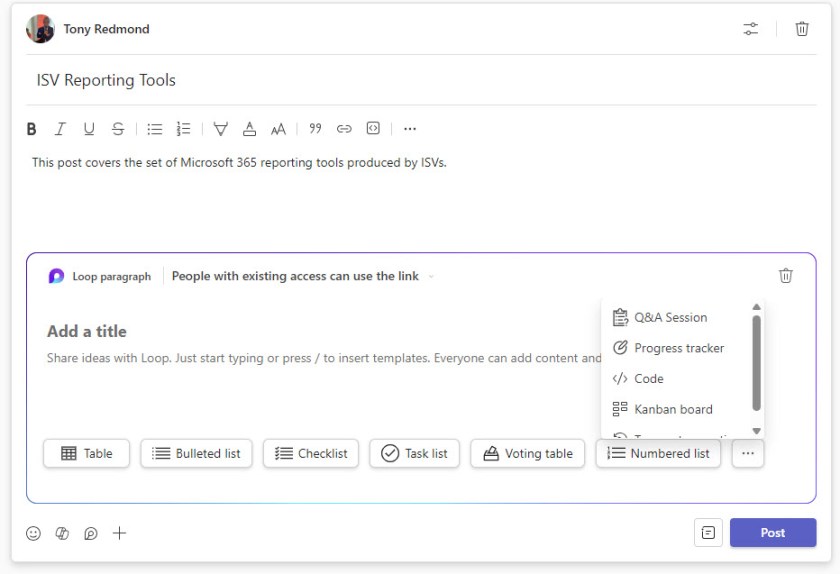This screenshot has width=840, height=574.
Task: Open the emoji picker
Action: pyautogui.click(x=33, y=533)
